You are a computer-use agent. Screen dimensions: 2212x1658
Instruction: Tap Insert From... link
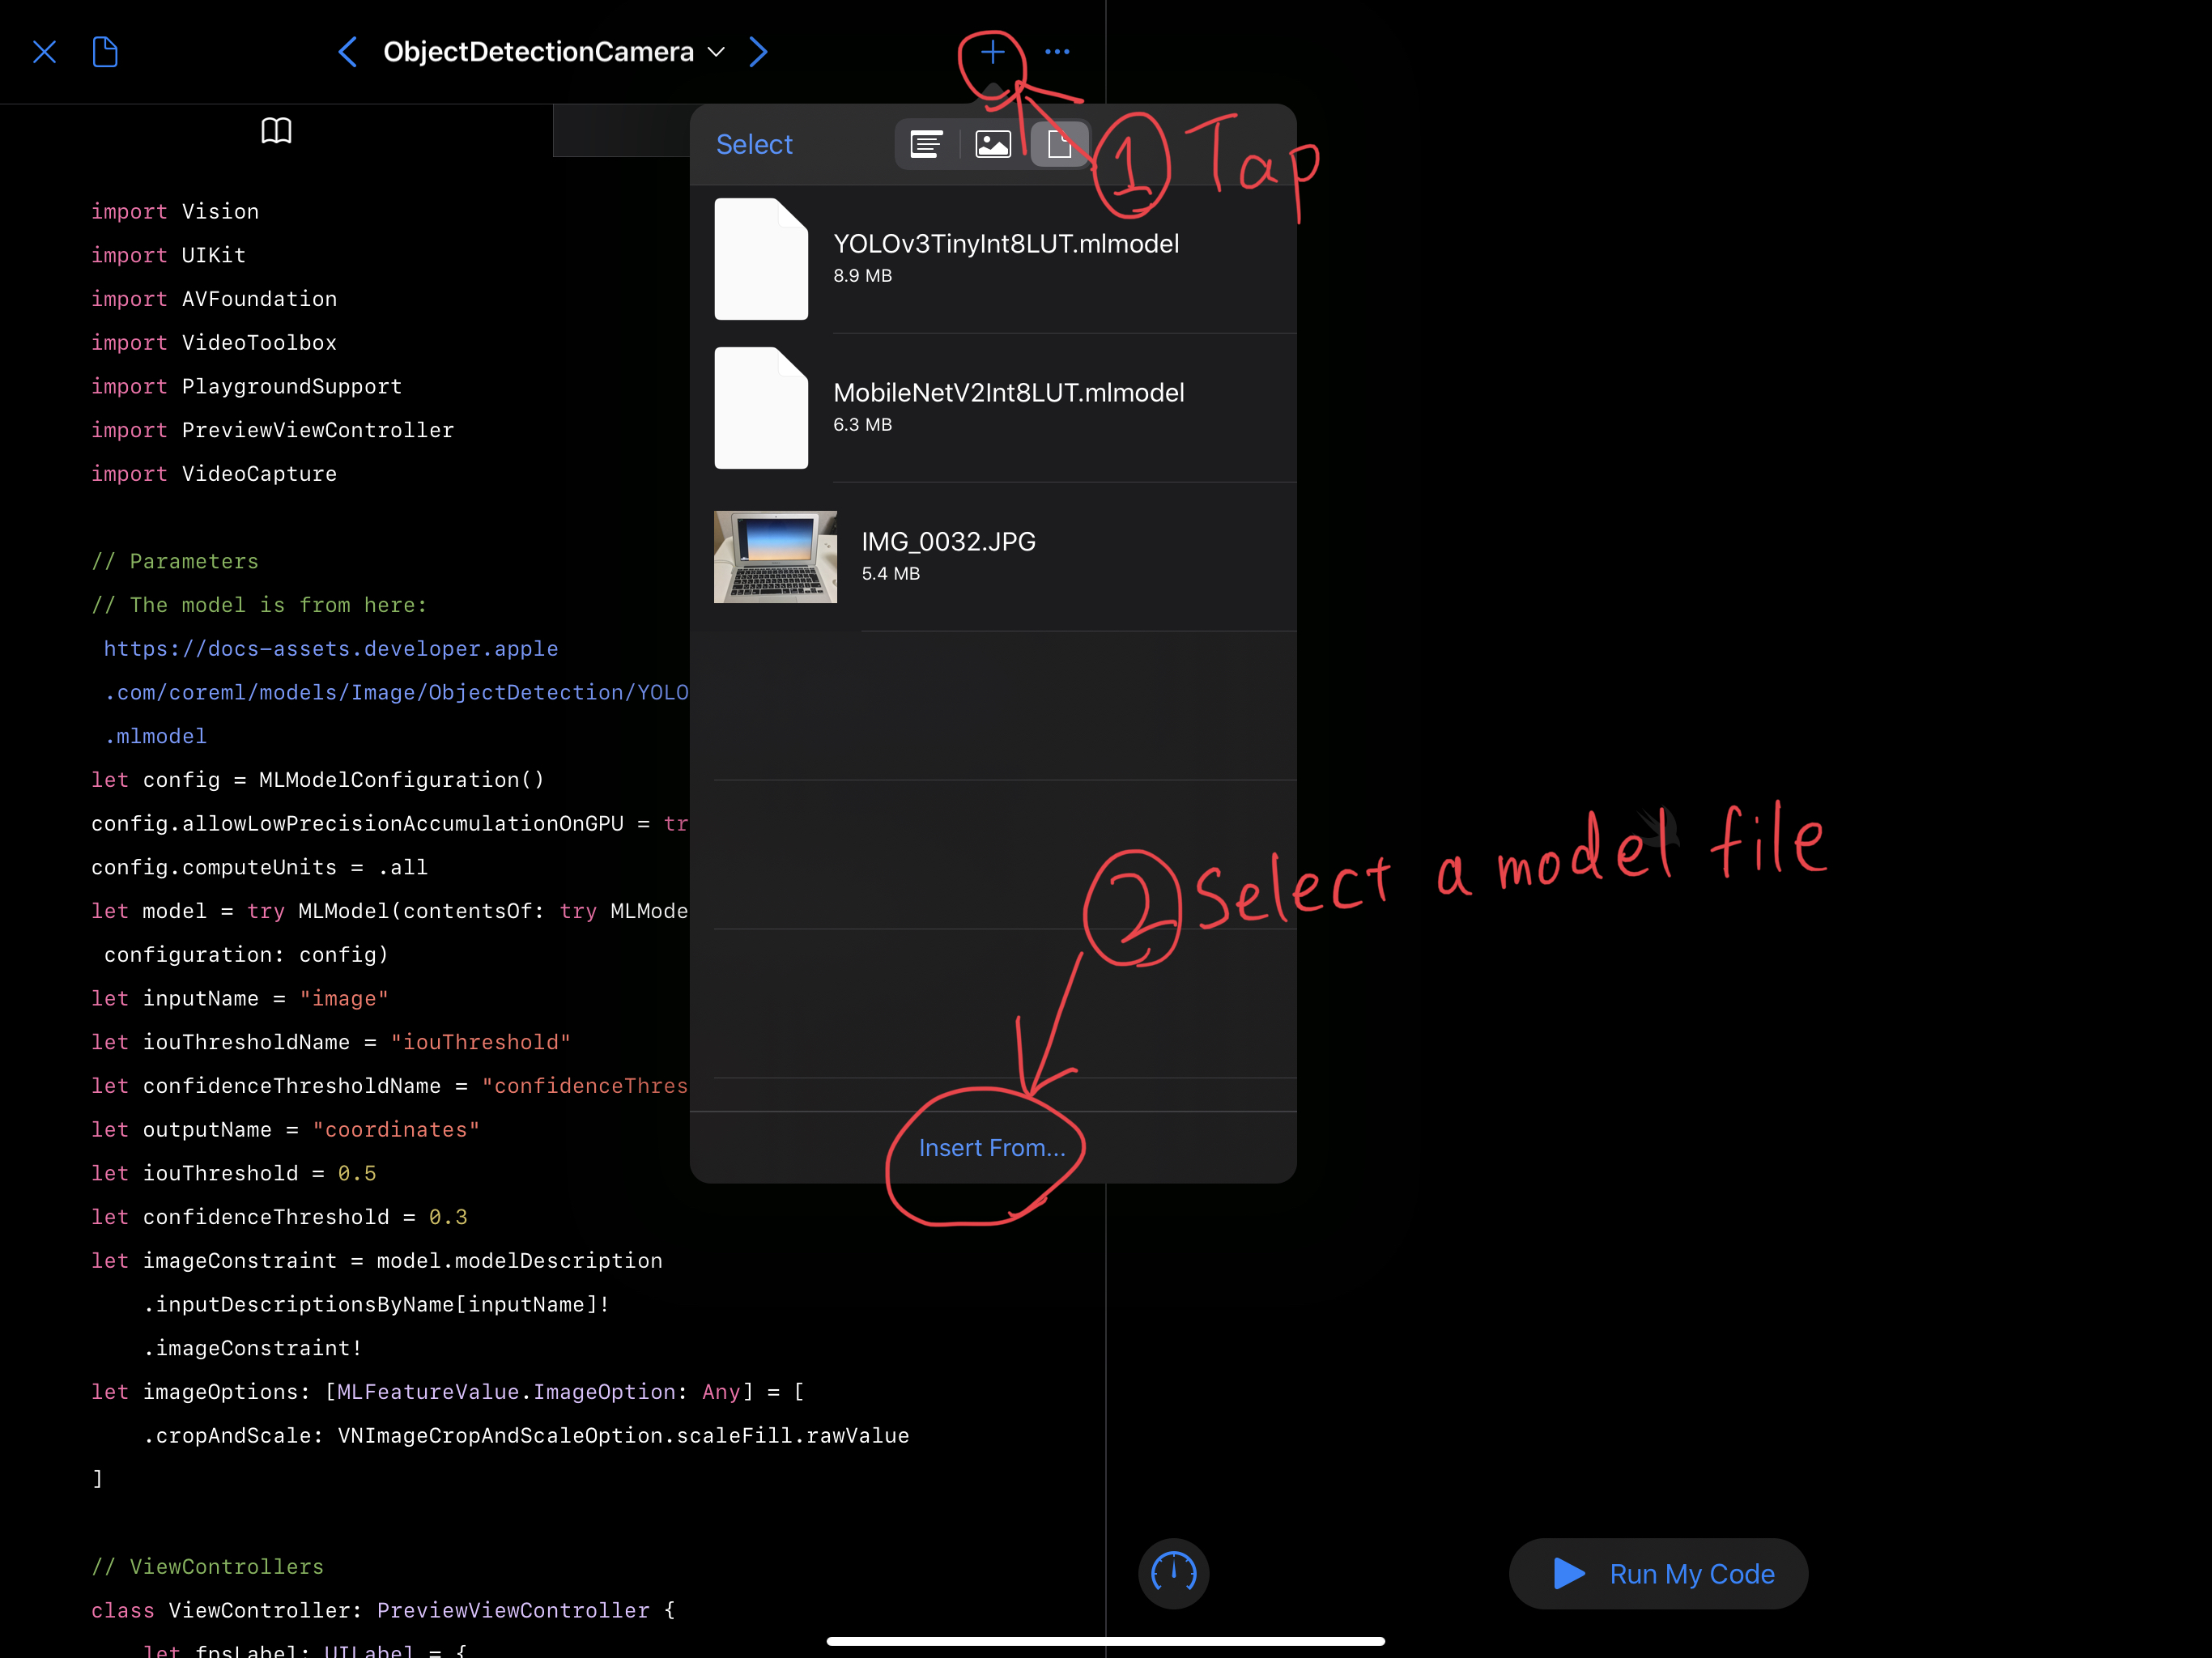click(x=992, y=1148)
